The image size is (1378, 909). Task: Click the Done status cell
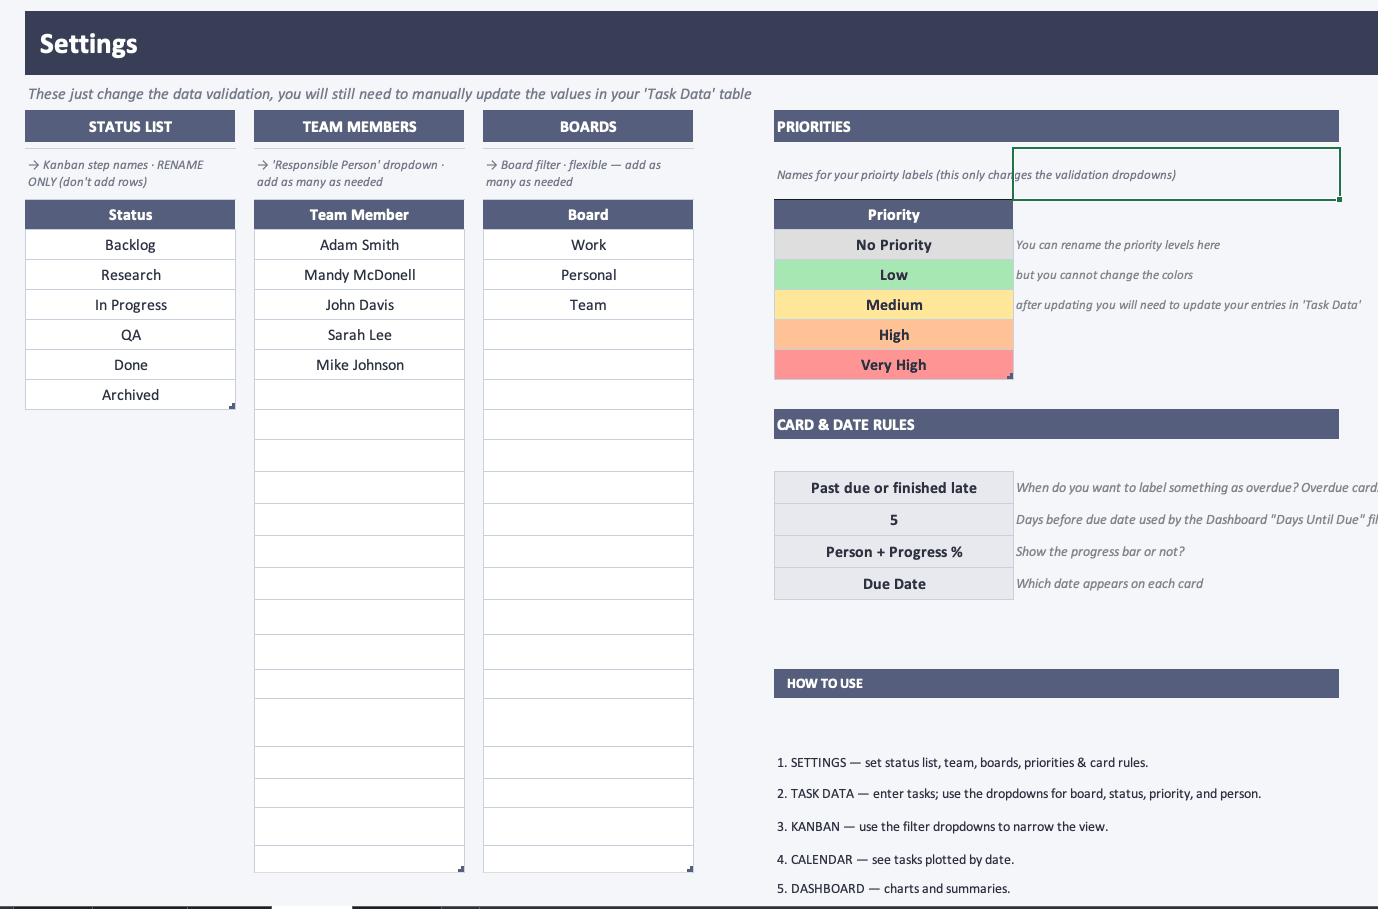[x=130, y=365]
